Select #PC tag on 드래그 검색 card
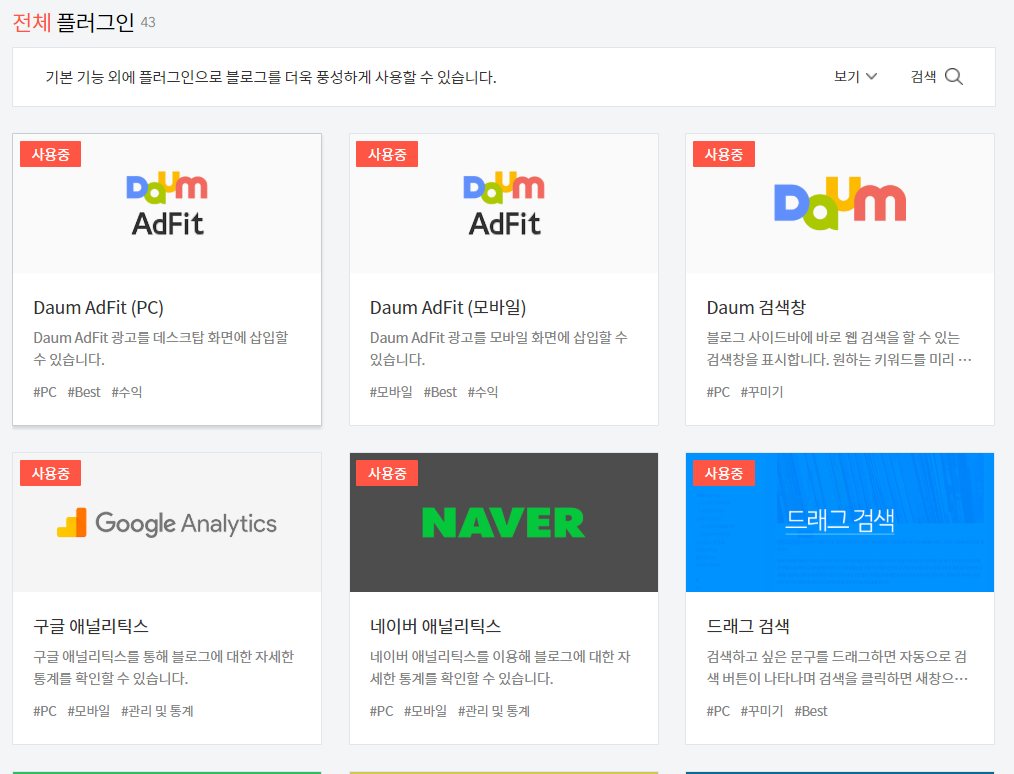 pos(718,711)
